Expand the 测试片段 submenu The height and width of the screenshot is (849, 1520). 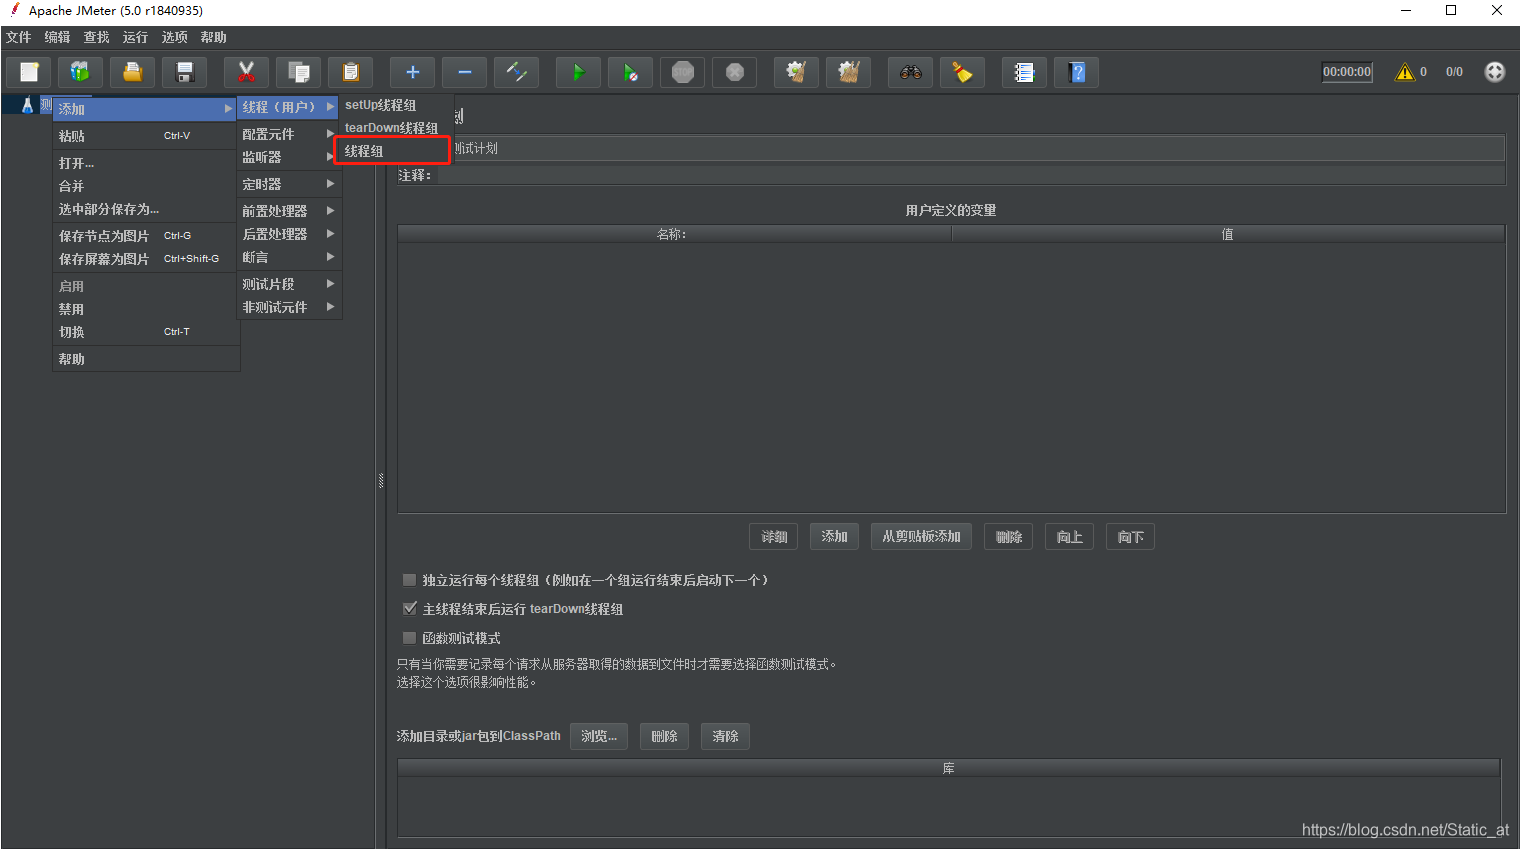coord(288,284)
